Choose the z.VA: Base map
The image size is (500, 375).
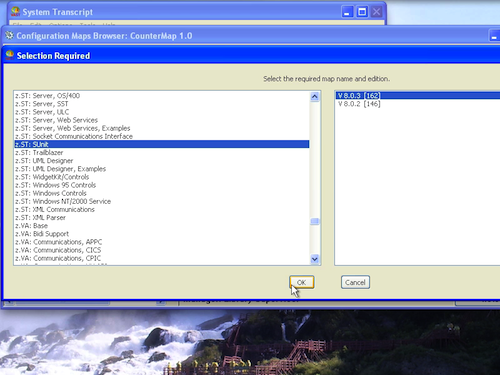(x=162, y=226)
